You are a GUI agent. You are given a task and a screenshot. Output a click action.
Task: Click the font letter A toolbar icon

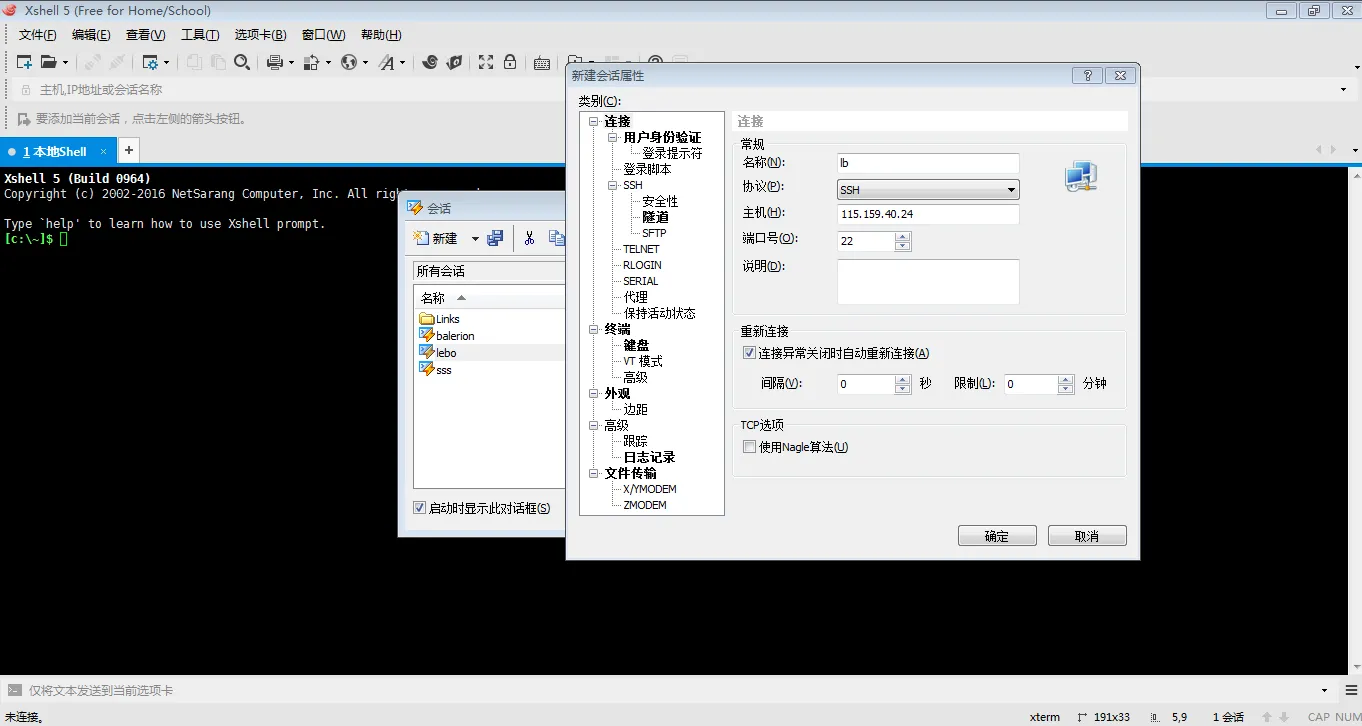pyautogui.click(x=387, y=62)
